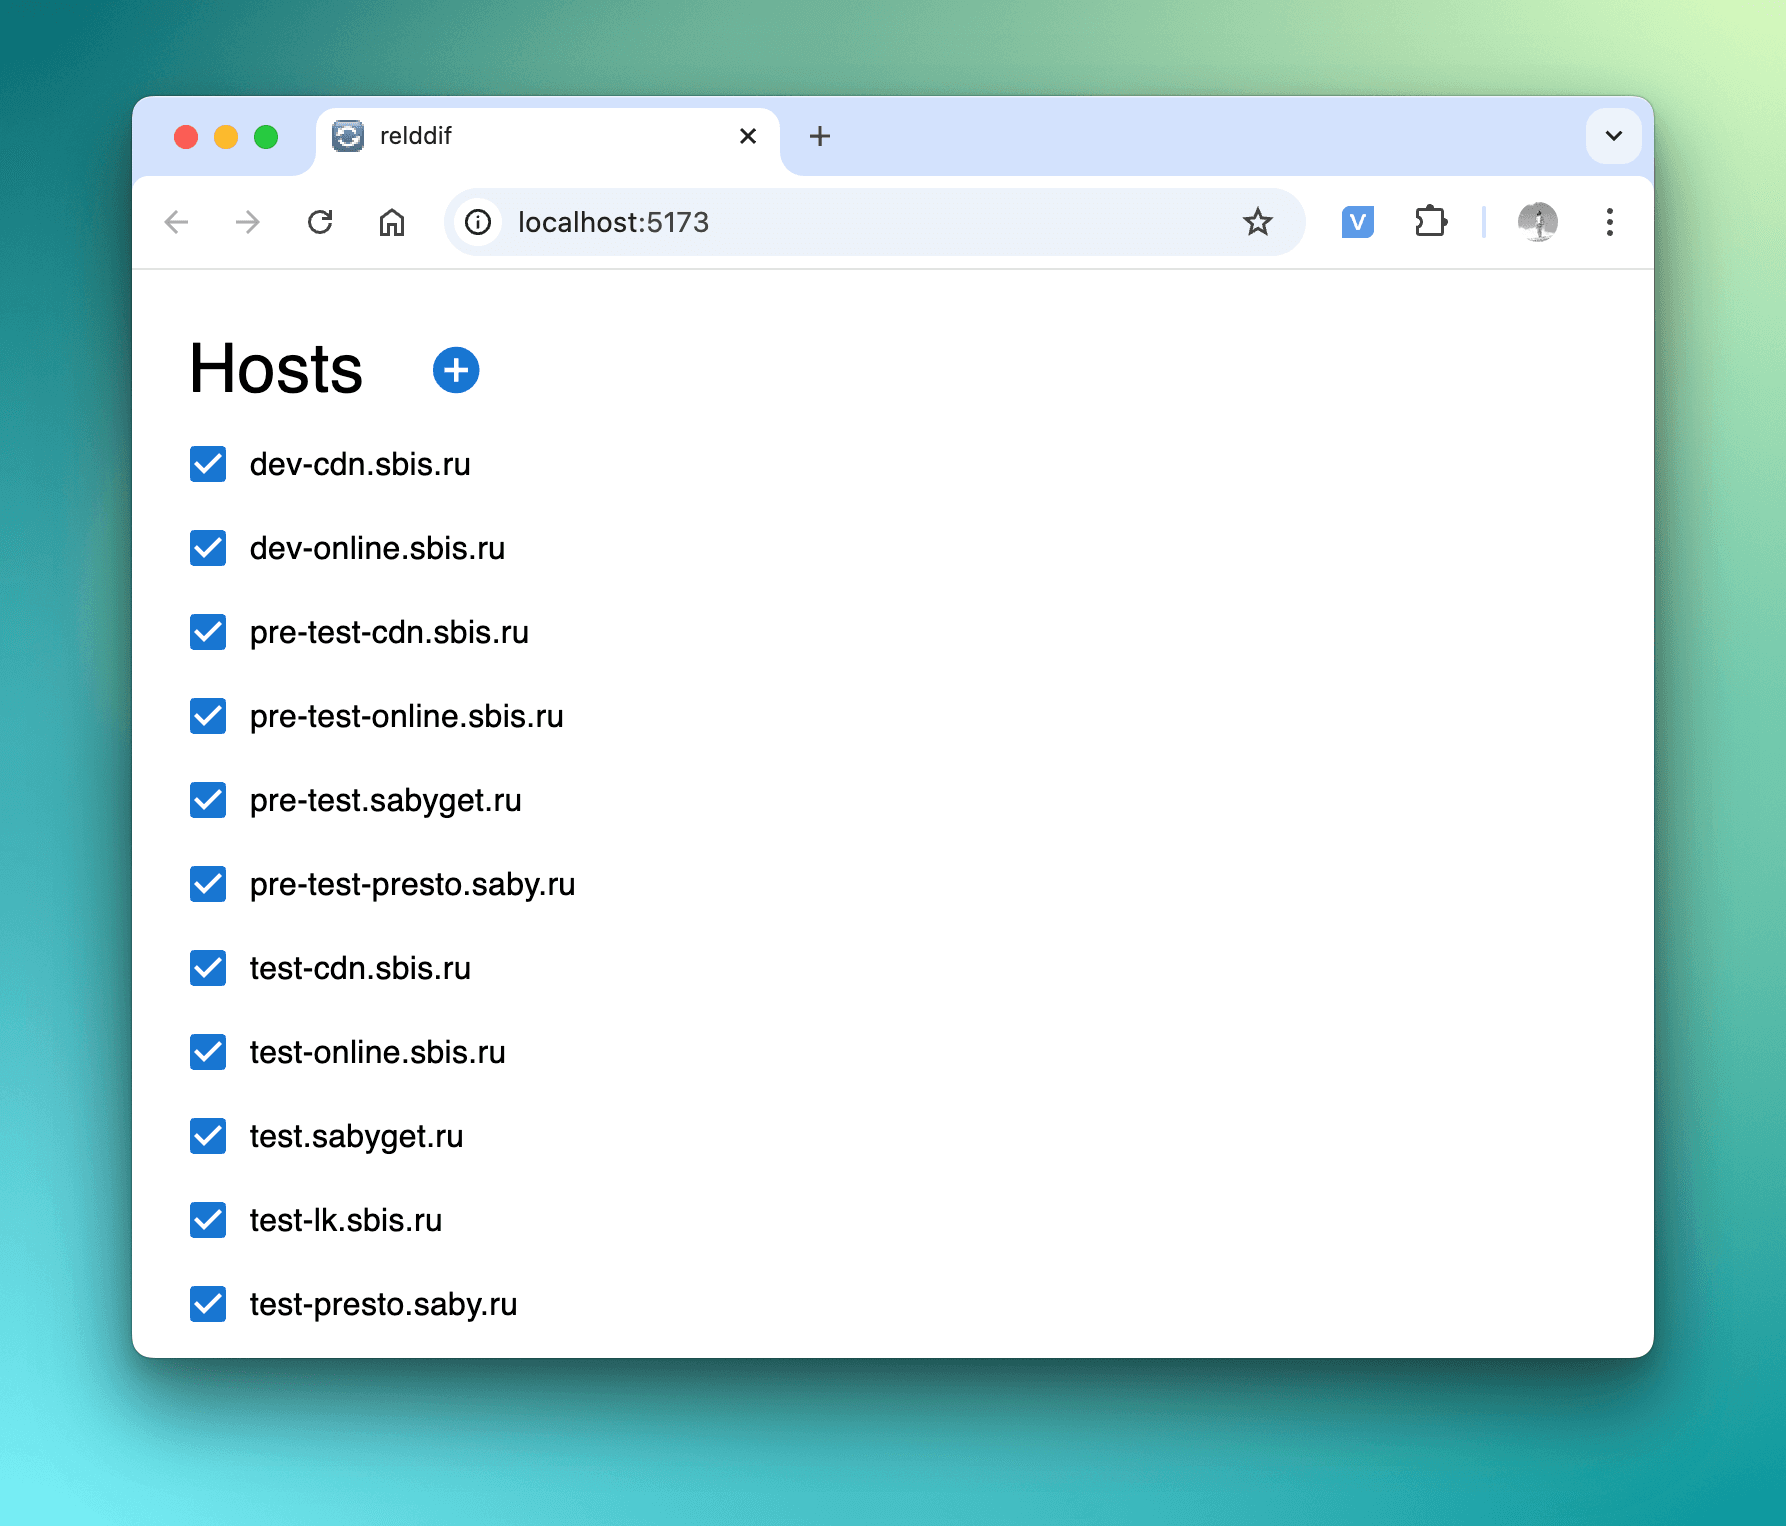The width and height of the screenshot is (1786, 1526).
Task: Disable the pre-test.sabyget.ru checkbox
Action: click(208, 800)
